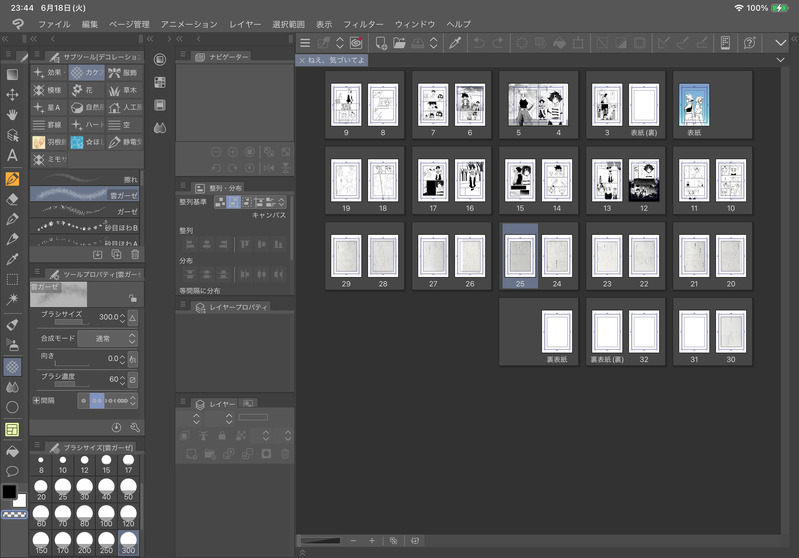This screenshot has height=558, width=799.
Task: Select the Balloon (speech bubble) tool
Action: pyautogui.click(x=12, y=469)
